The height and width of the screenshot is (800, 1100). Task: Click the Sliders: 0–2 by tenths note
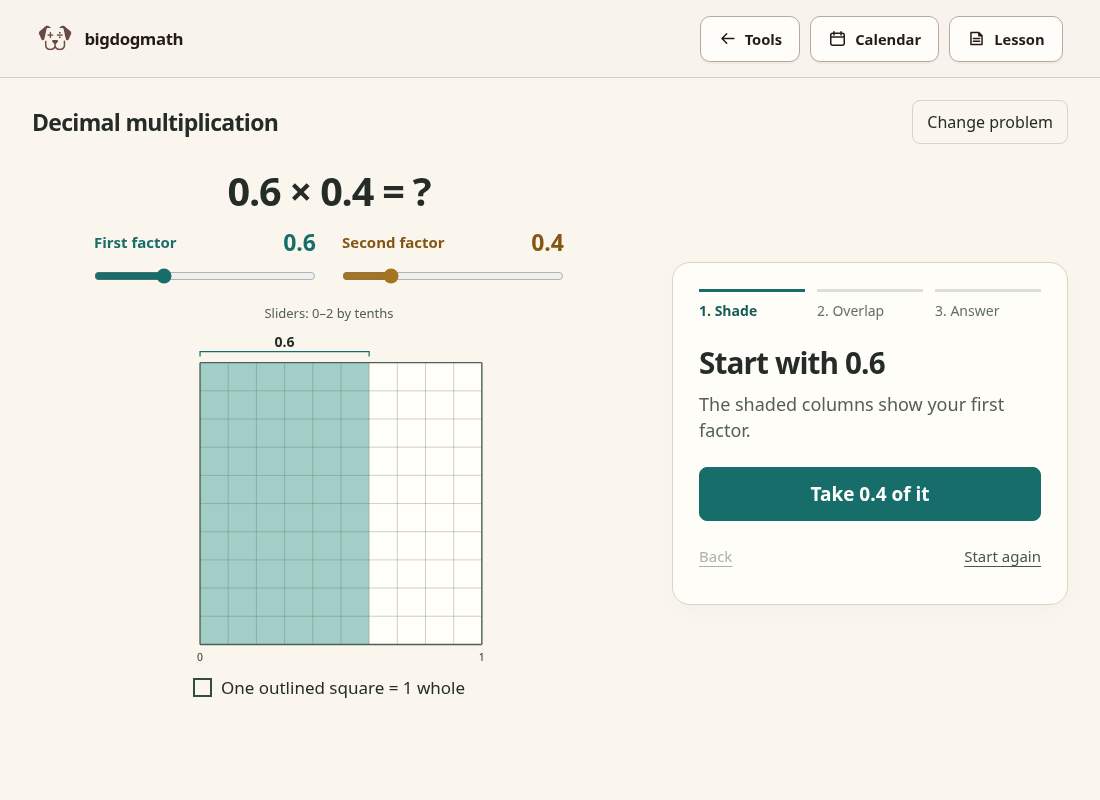[x=328, y=314]
